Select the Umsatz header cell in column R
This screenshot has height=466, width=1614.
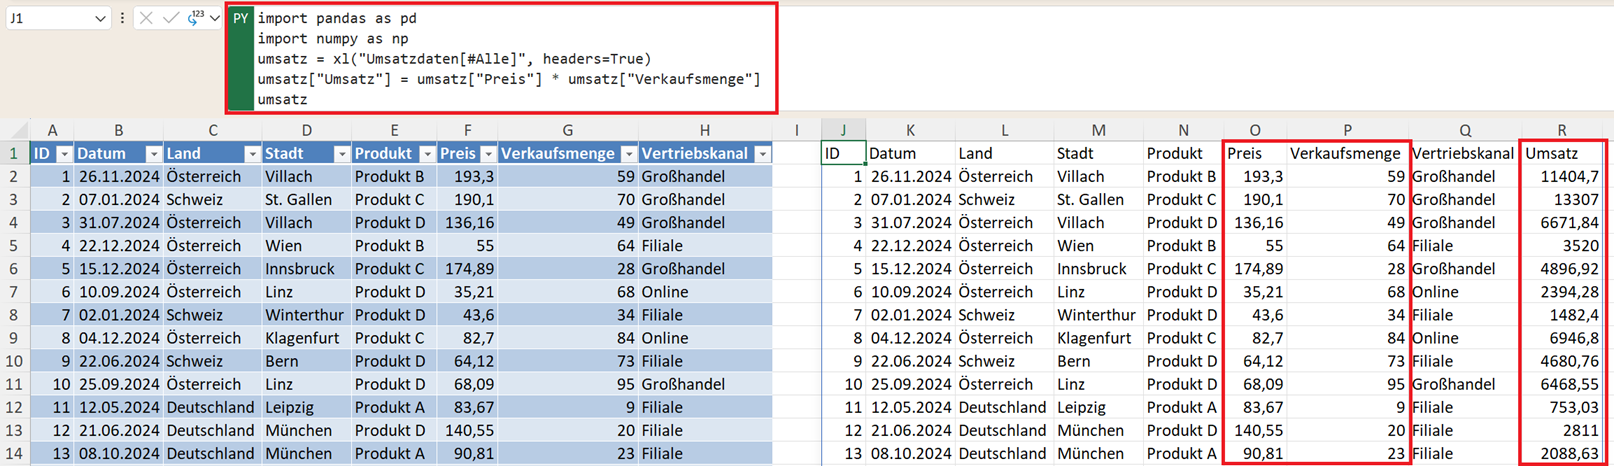(1560, 153)
